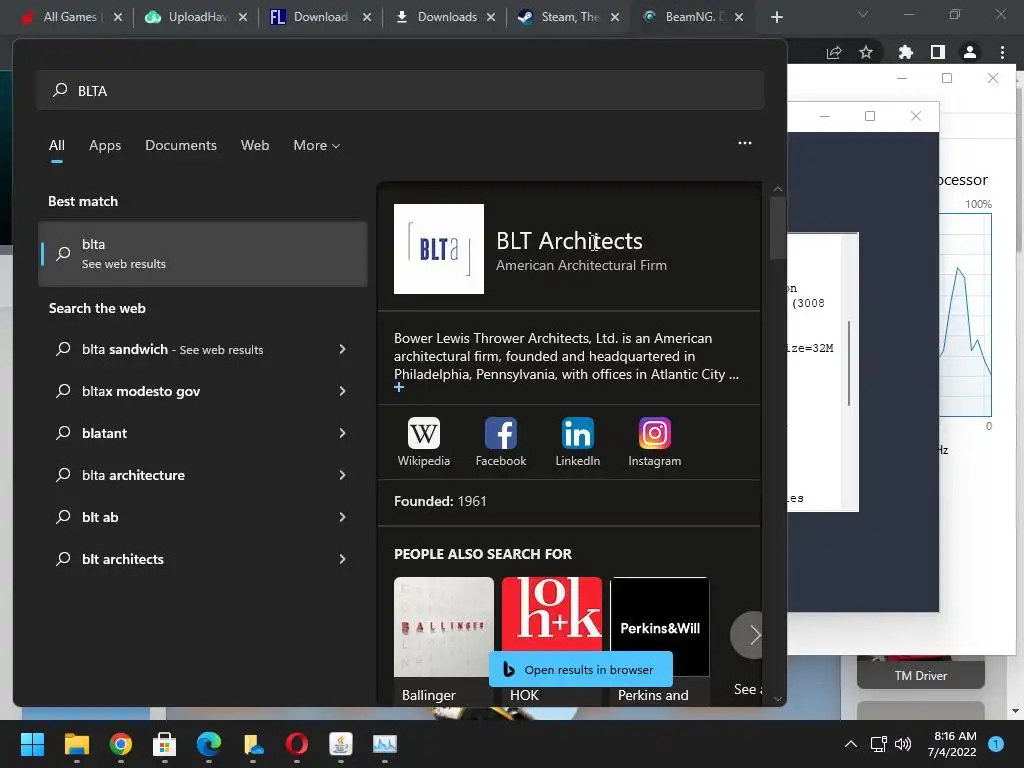Click the preview pane scrollbar thumb

(x=778, y=228)
